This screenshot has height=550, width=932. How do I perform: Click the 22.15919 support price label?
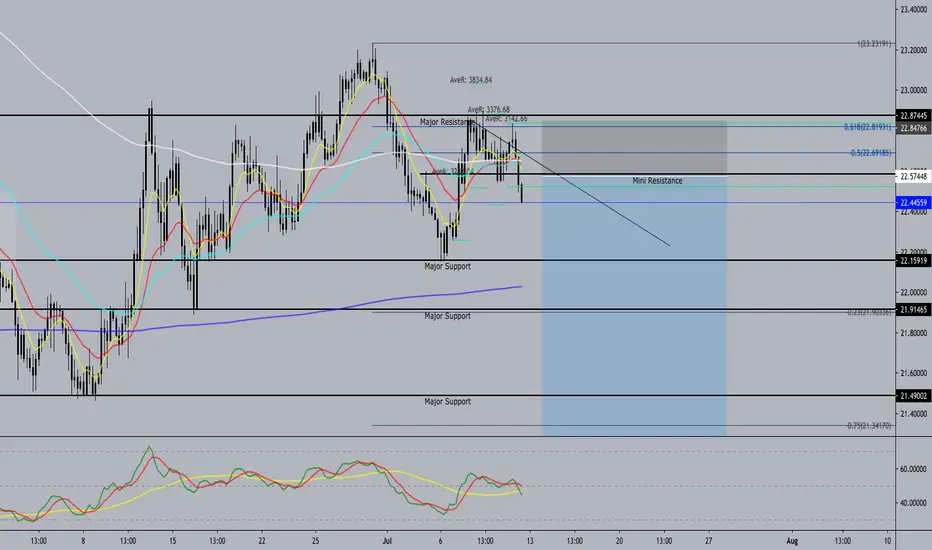tap(914, 260)
